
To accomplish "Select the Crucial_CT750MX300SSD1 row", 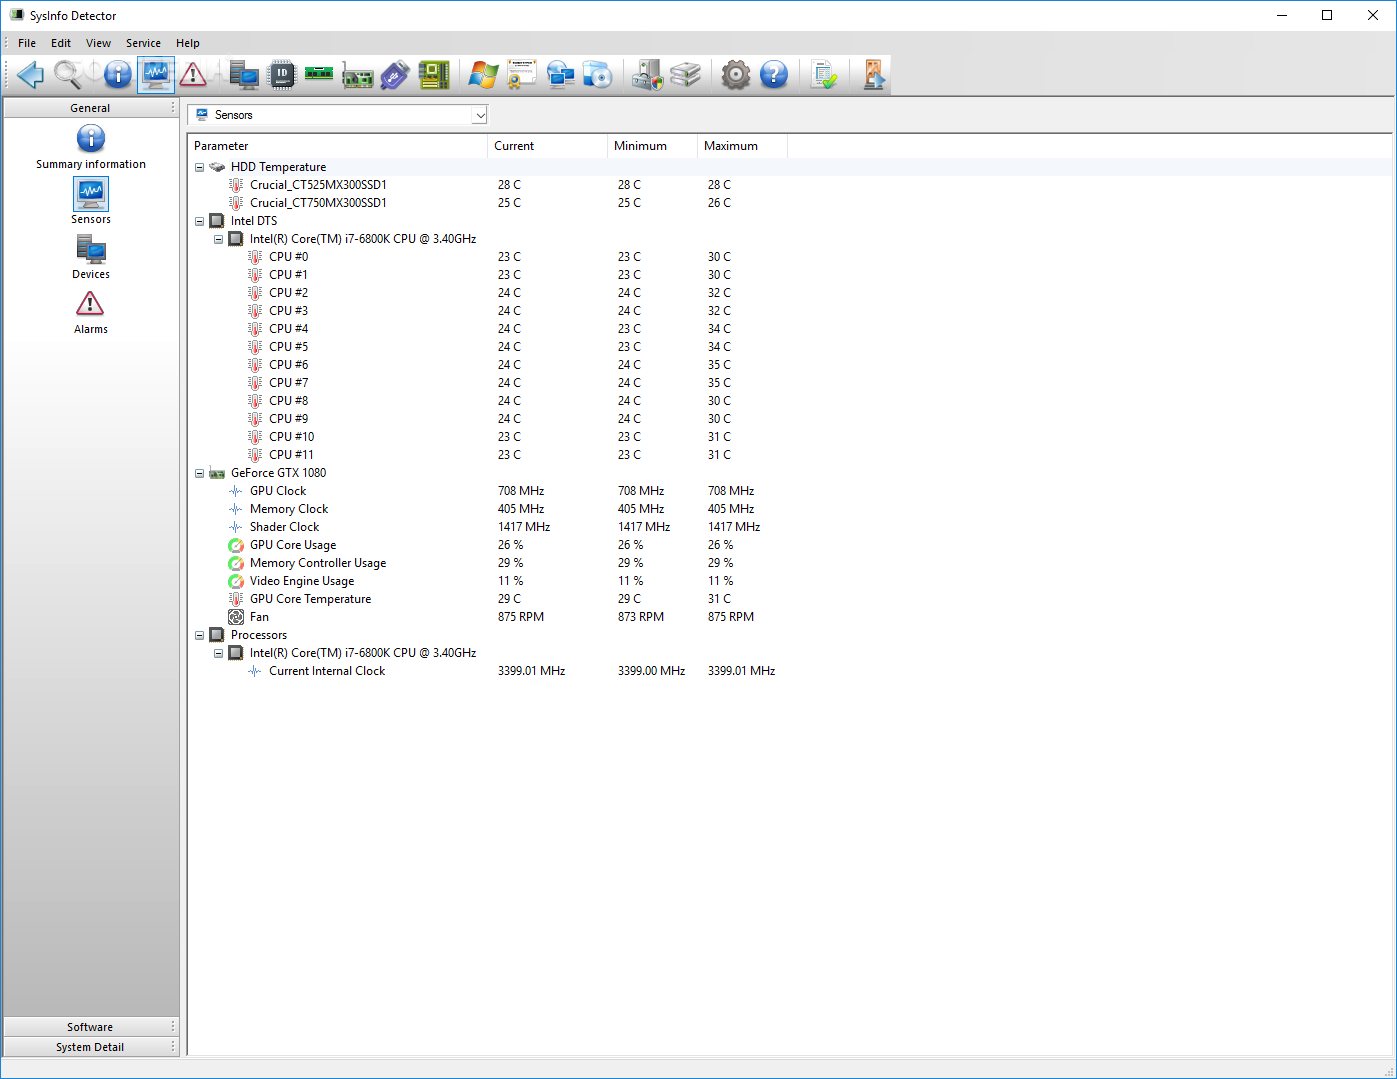I will (x=790, y=203).
